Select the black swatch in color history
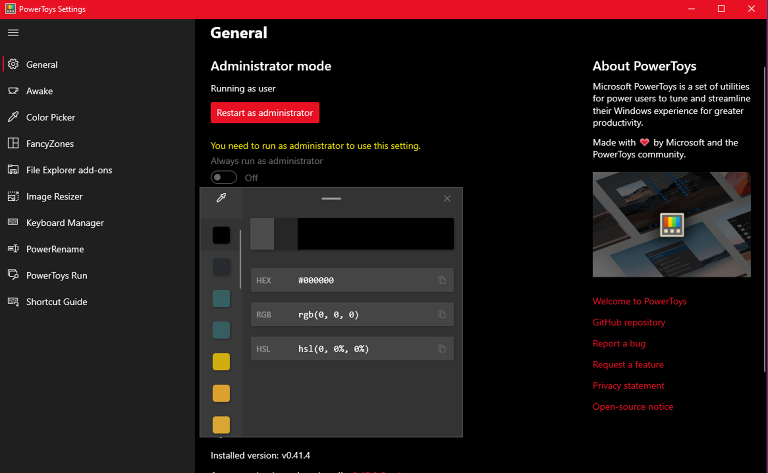768x473 pixels. point(221,235)
